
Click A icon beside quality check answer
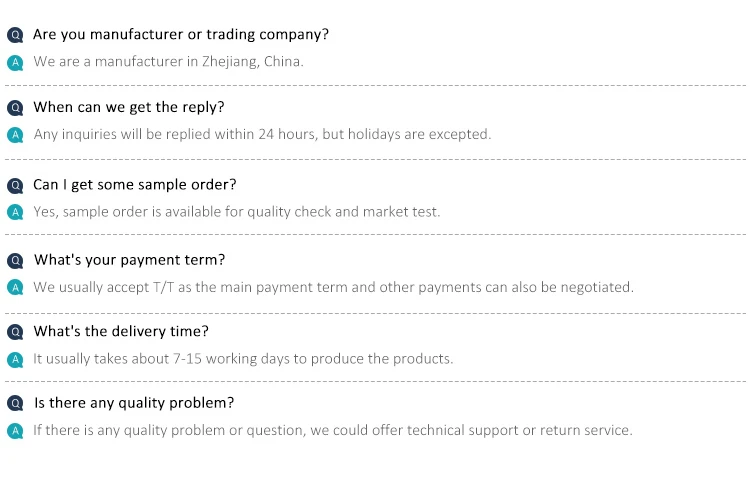pyautogui.click(x=15, y=212)
